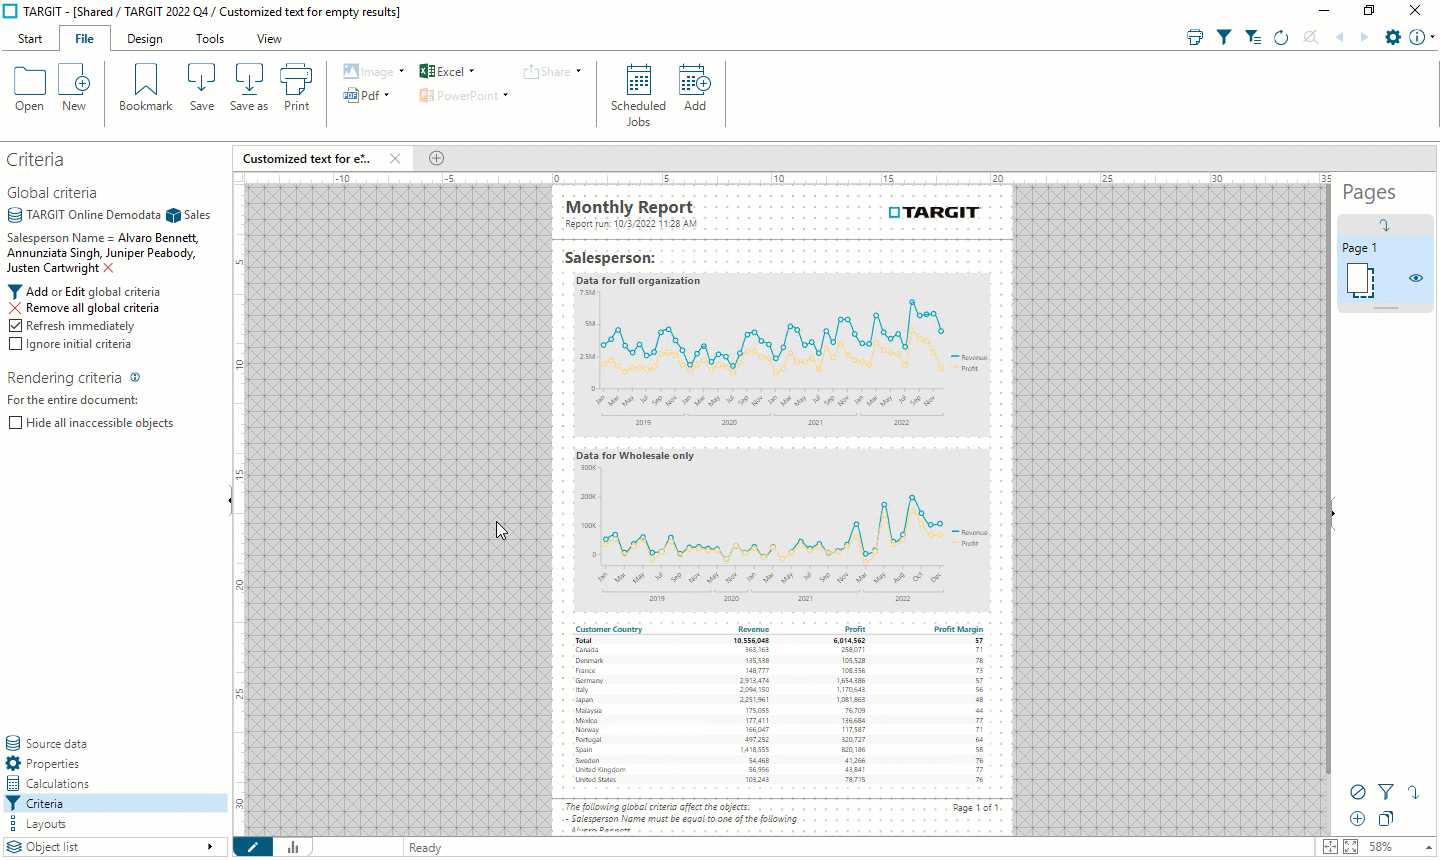1440x860 pixels.
Task: Open dropdown arrow next to info icon
Action: [1433, 37]
